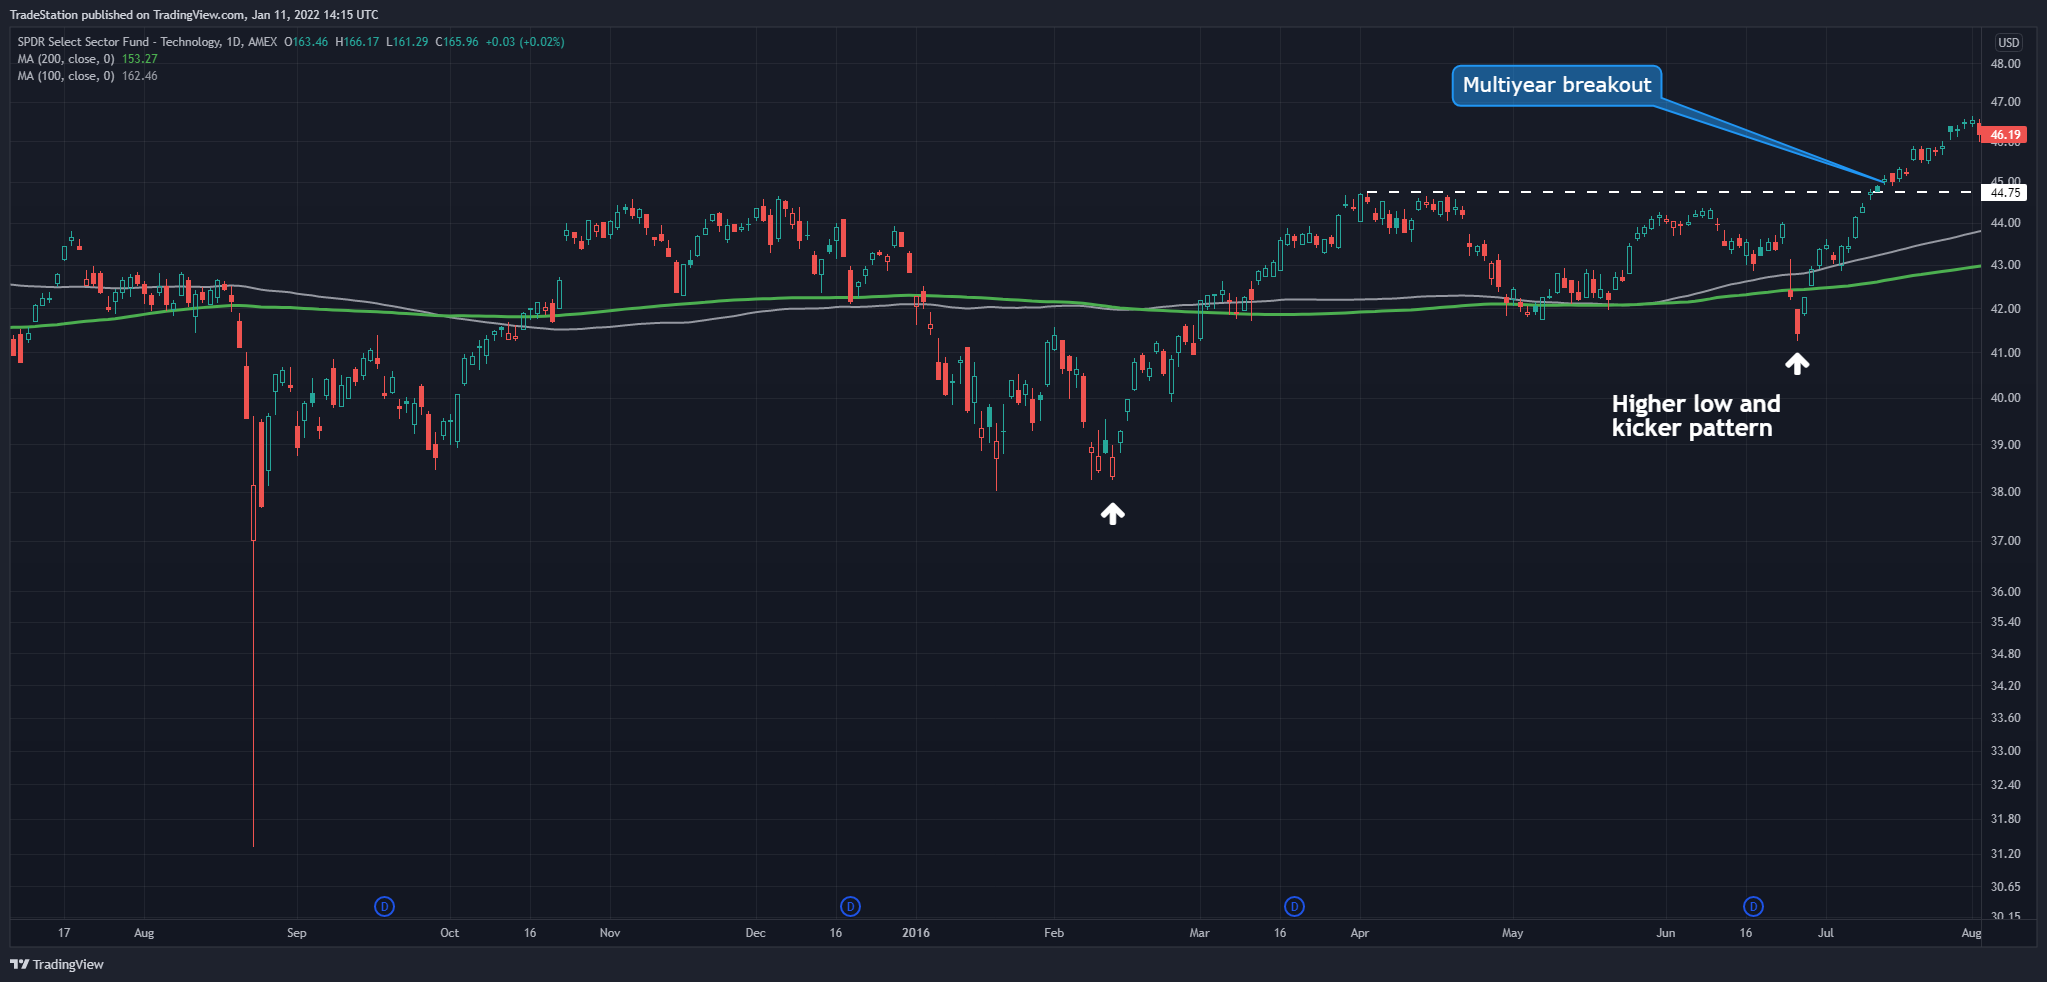The image size is (2047, 982).
Task: Click the 37.00 price axis label
Action: [2005, 541]
